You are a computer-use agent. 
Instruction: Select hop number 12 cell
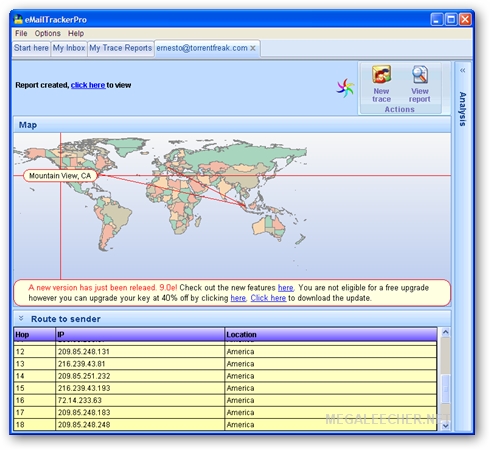pos(34,352)
